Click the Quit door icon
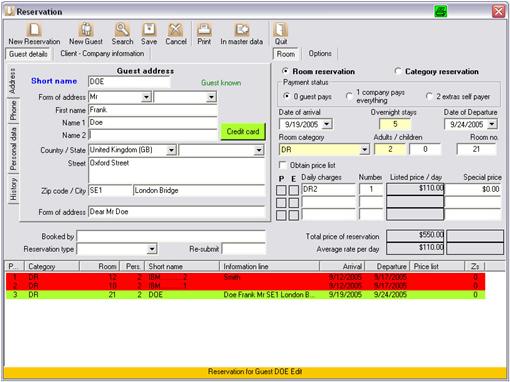 pyautogui.click(x=280, y=30)
